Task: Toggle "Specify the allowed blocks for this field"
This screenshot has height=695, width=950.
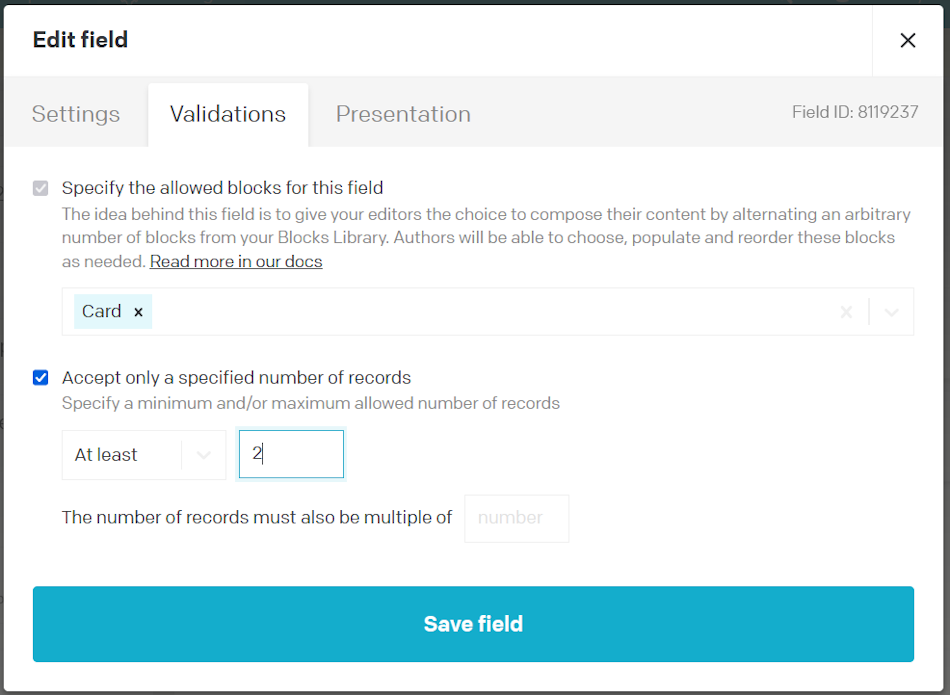Action: pos(41,188)
